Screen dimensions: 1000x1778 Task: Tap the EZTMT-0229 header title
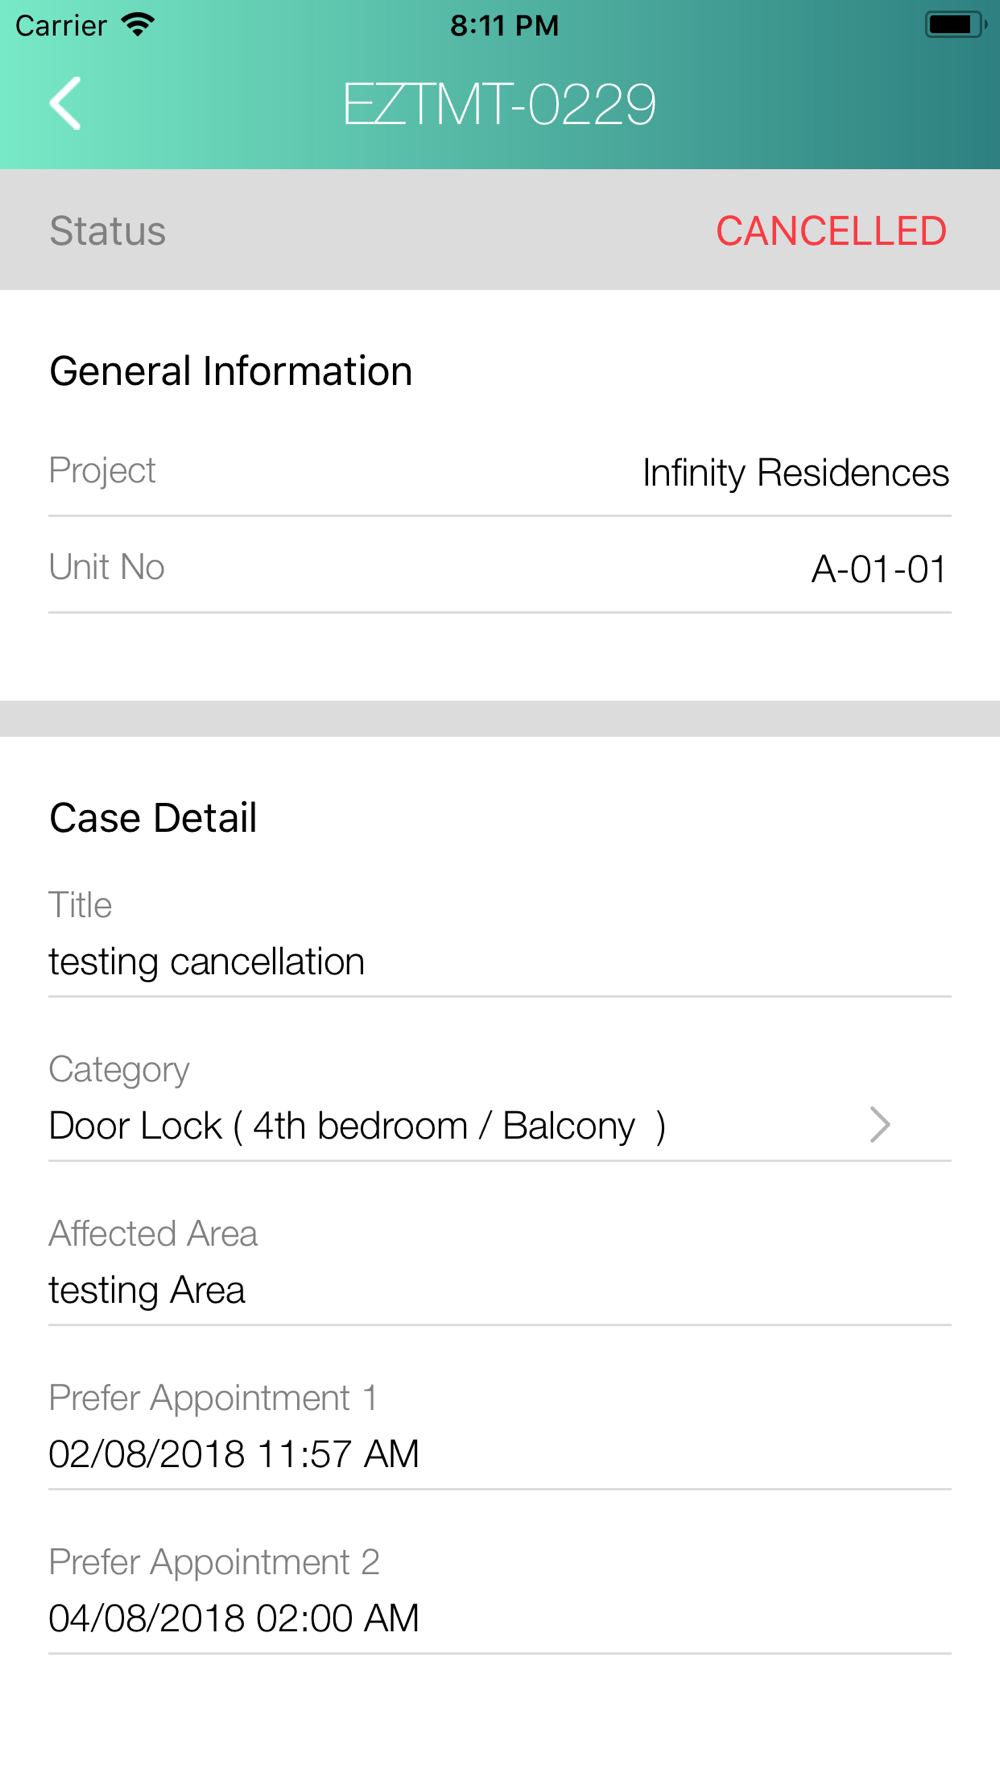pos(499,104)
